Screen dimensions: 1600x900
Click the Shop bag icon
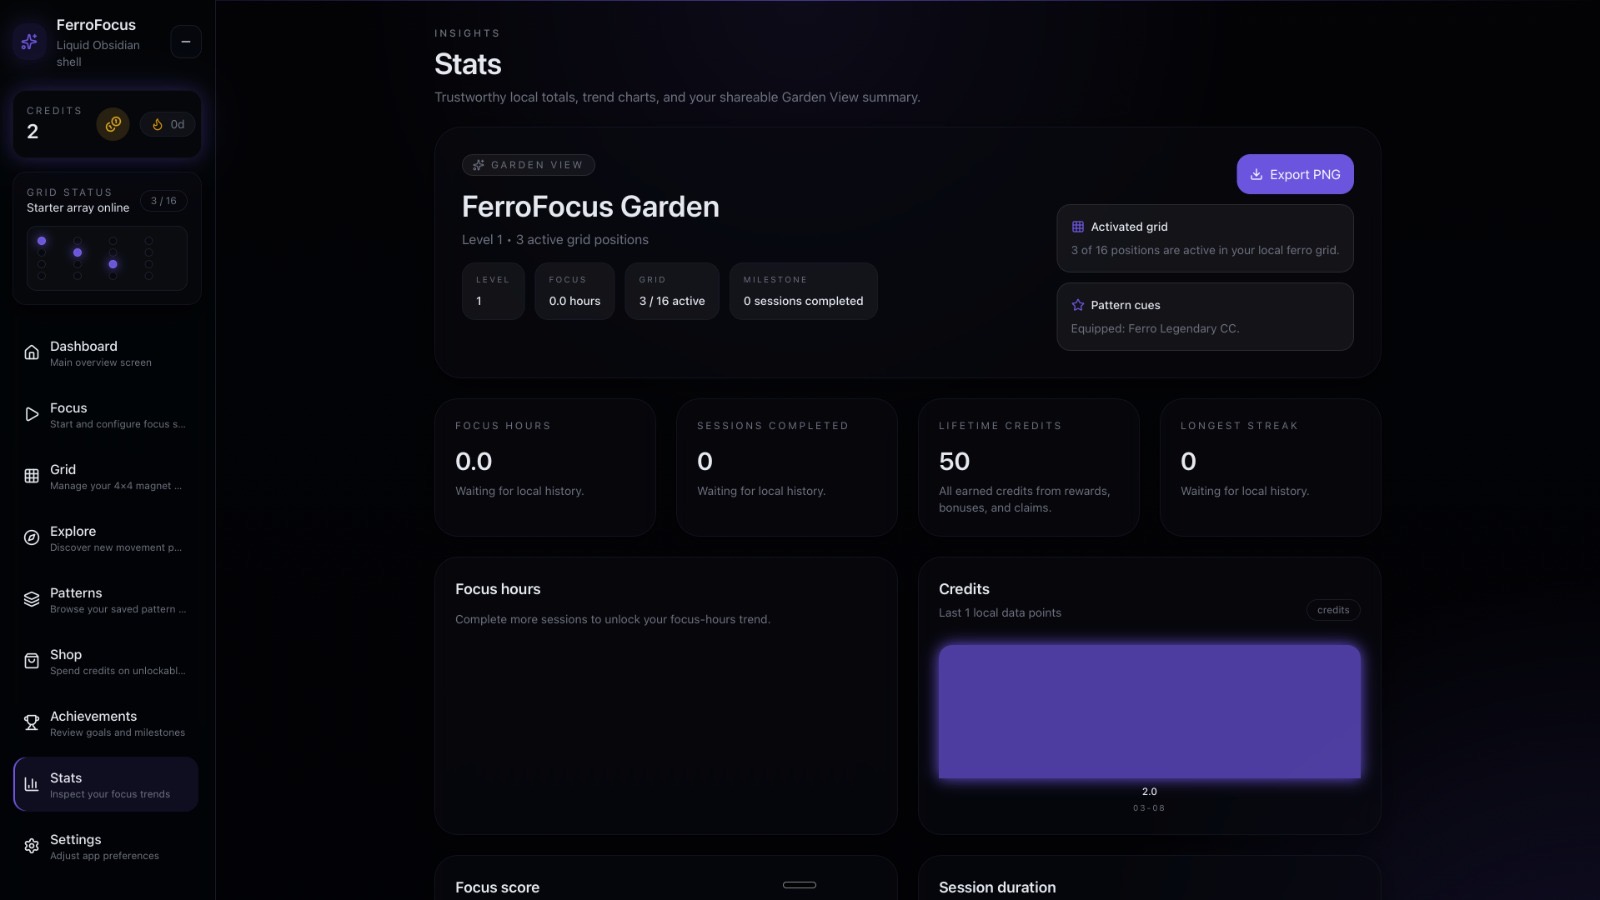(x=32, y=661)
